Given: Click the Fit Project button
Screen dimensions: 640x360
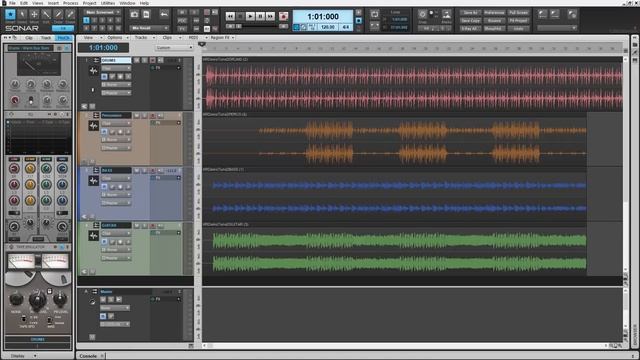Looking at the screenshot, I should pyautogui.click(x=518, y=20).
